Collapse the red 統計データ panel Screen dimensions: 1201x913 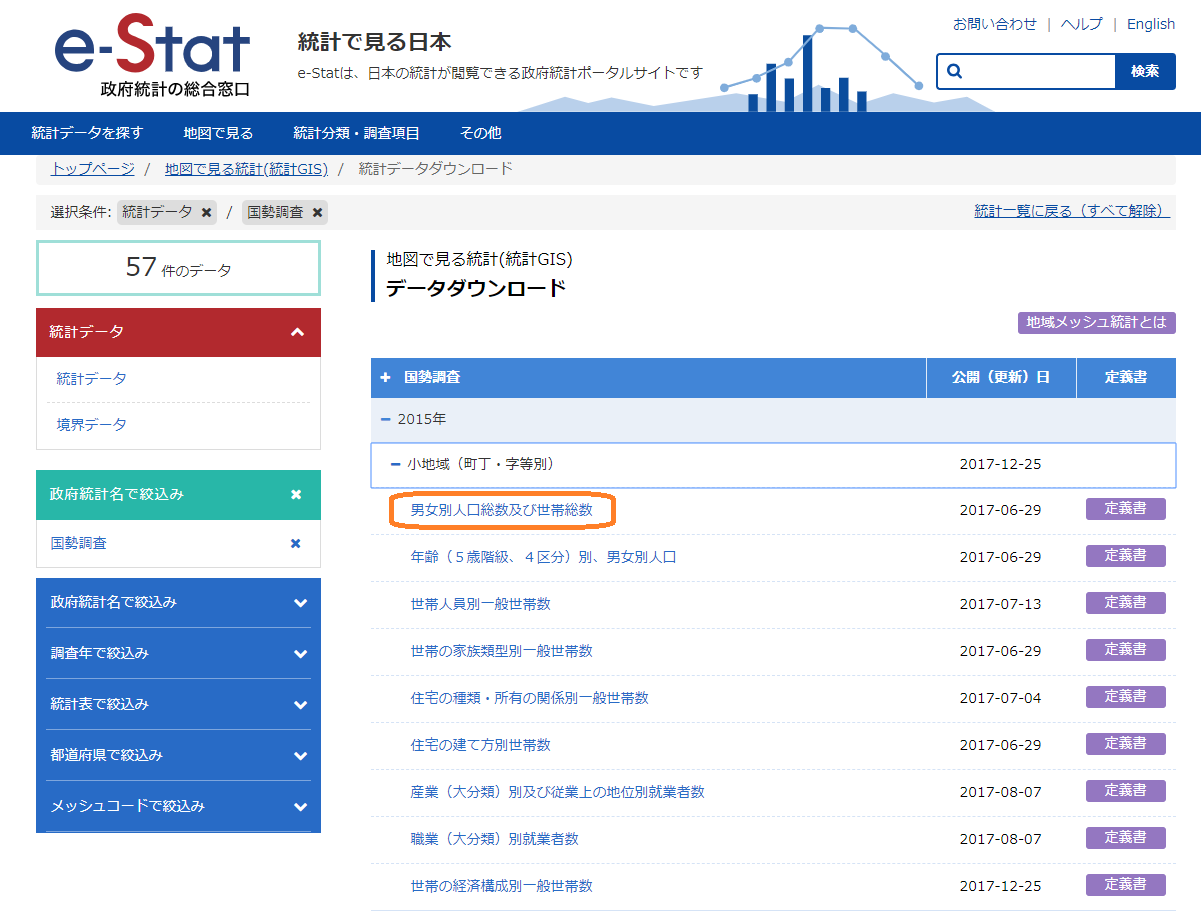pyautogui.click(x=297, y=332)
